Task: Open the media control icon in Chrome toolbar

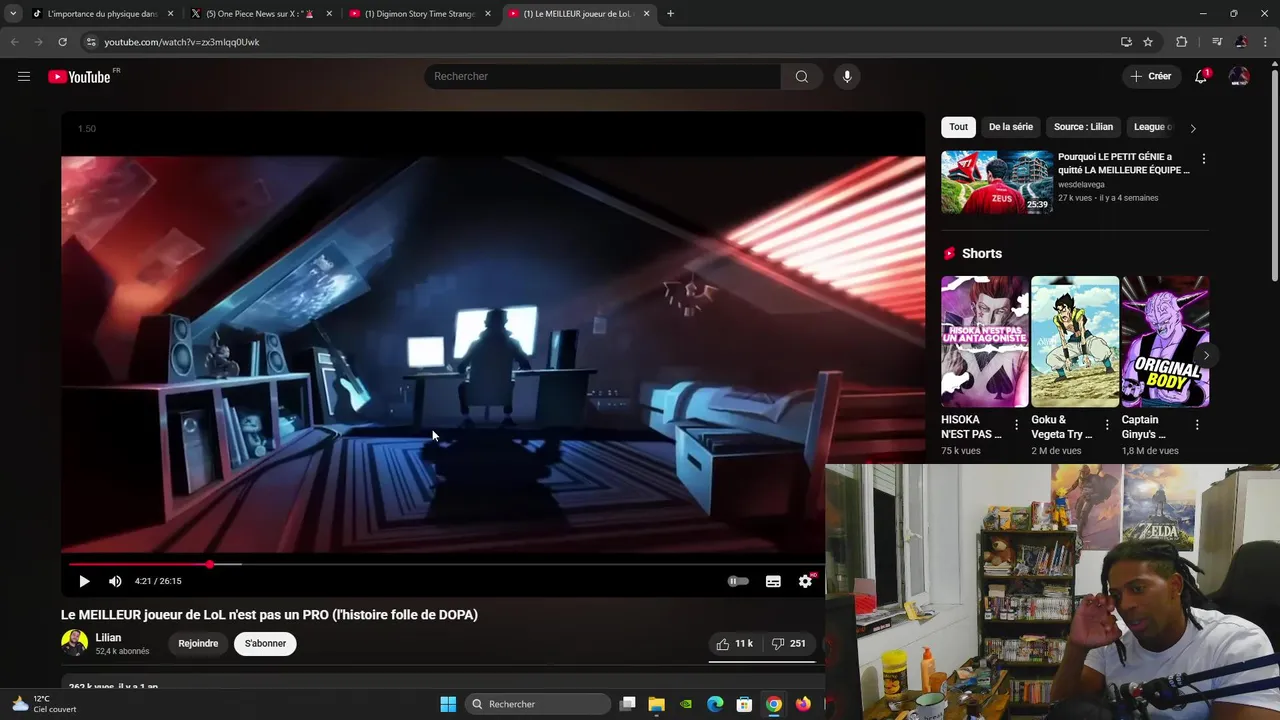Action: 1217,42
